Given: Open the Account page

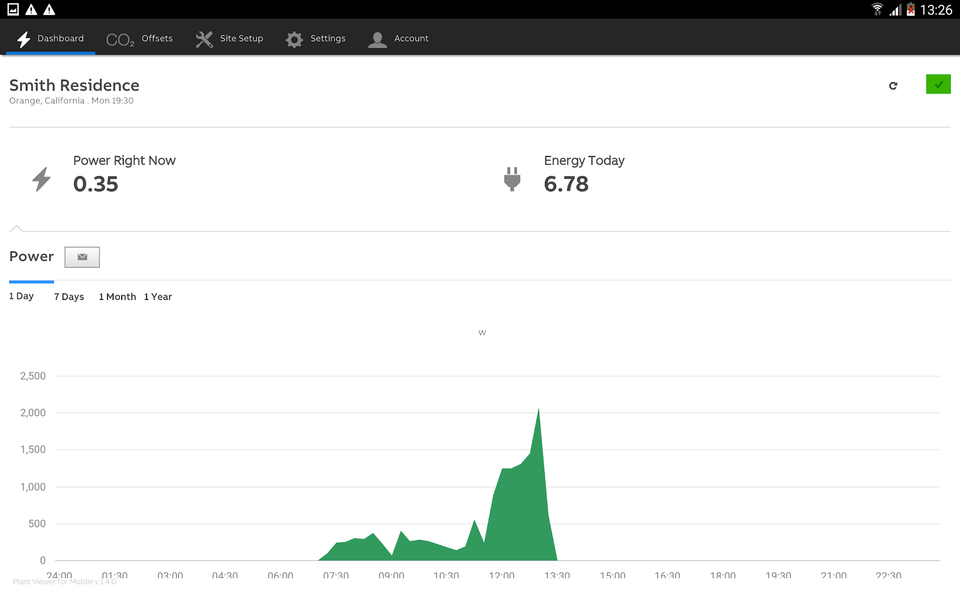Looking at the screenshot, I should (398, 39).
